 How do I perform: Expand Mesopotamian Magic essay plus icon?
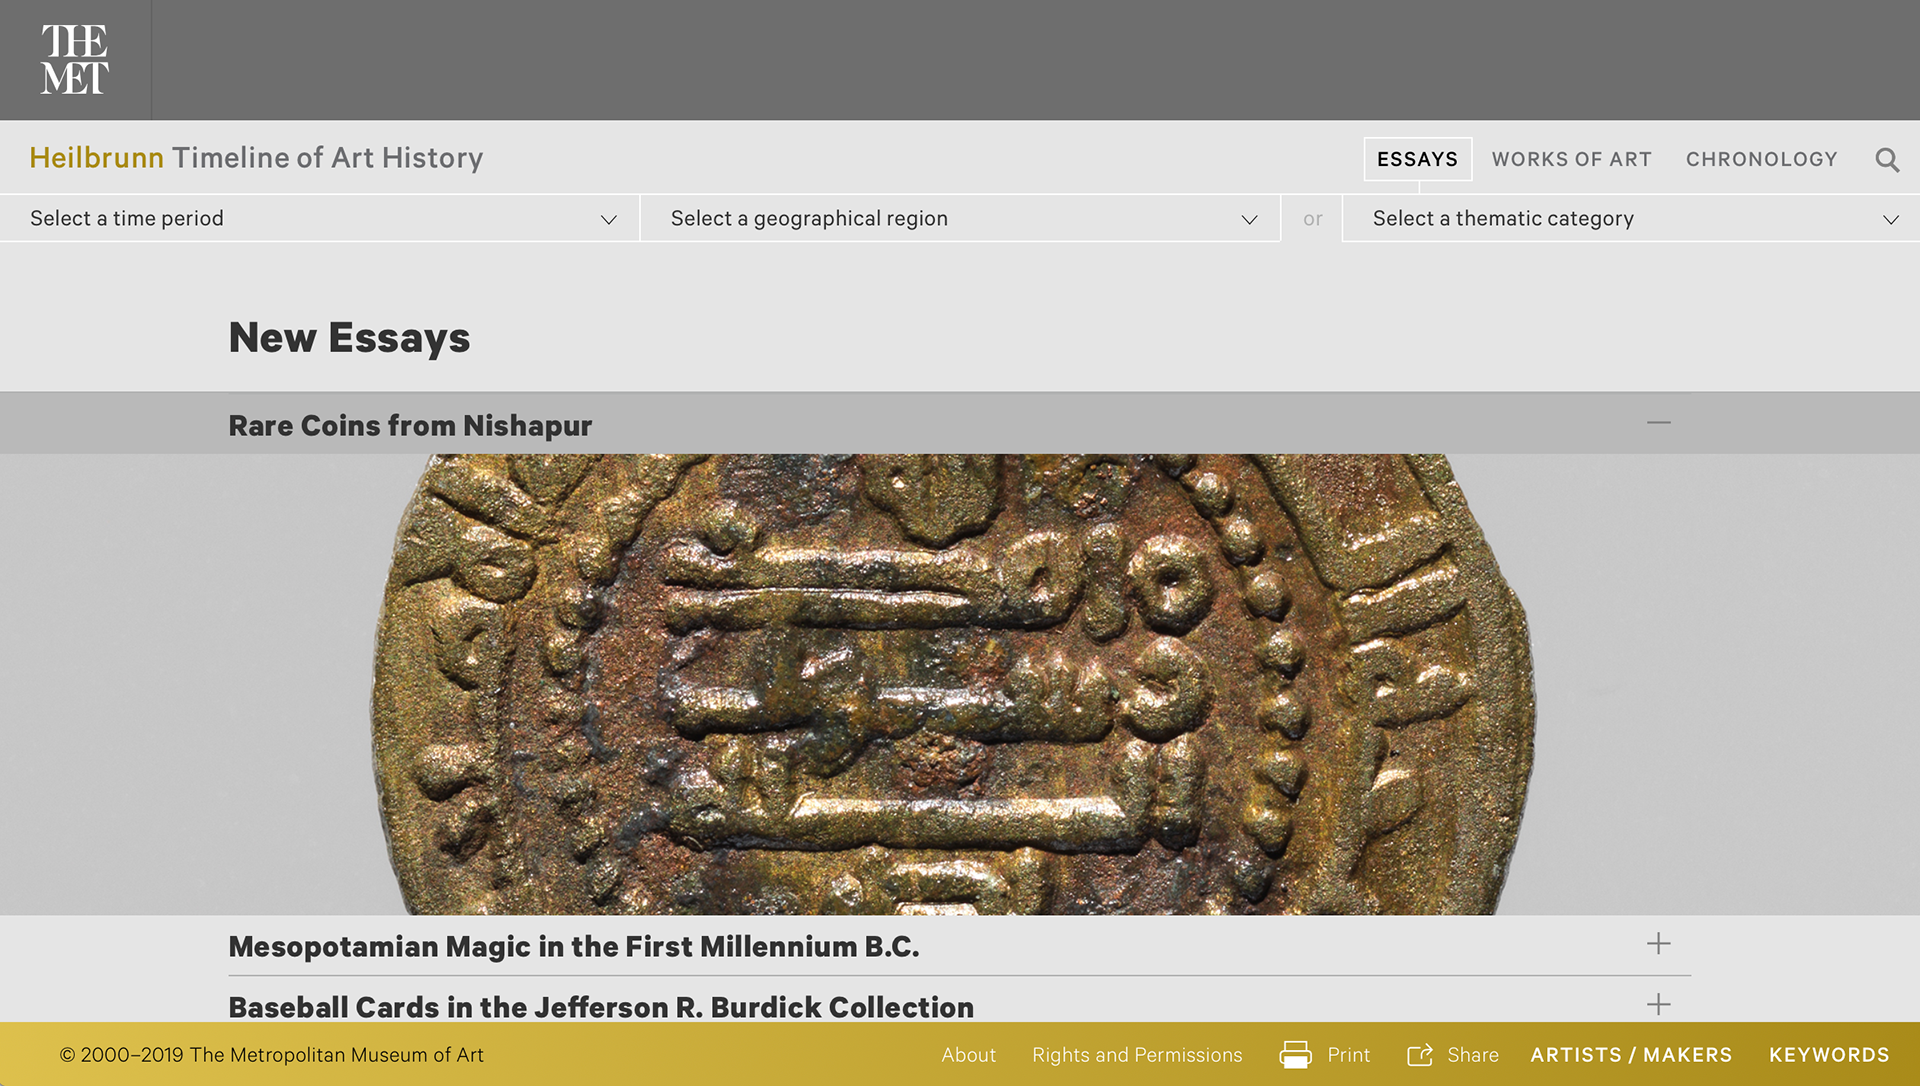[1659, 944]
